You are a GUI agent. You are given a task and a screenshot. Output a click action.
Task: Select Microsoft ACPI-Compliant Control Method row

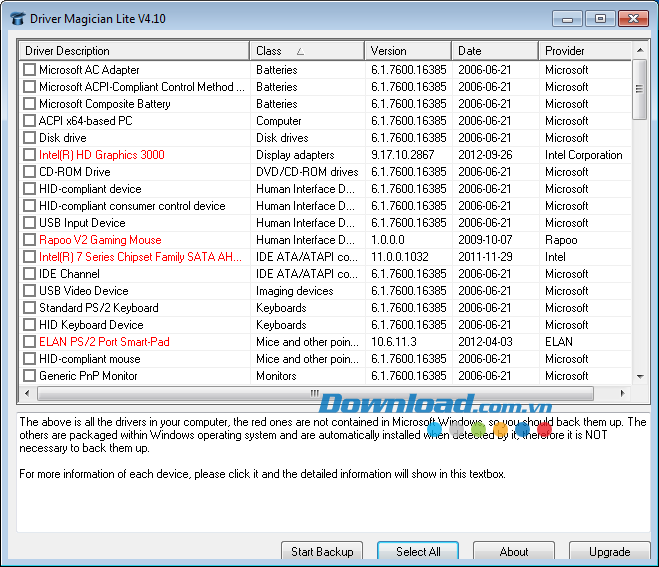coord(141,87)
